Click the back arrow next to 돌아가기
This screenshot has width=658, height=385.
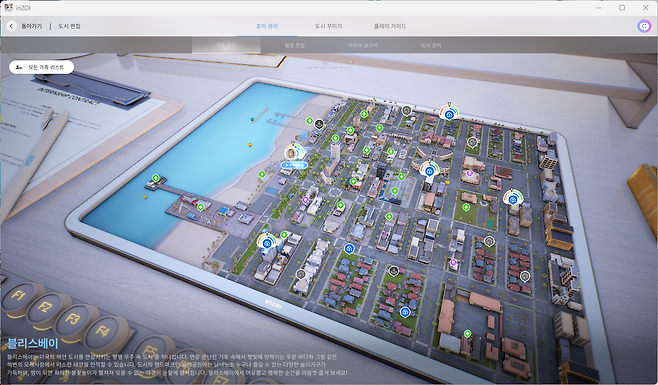[x=11, y=26]
